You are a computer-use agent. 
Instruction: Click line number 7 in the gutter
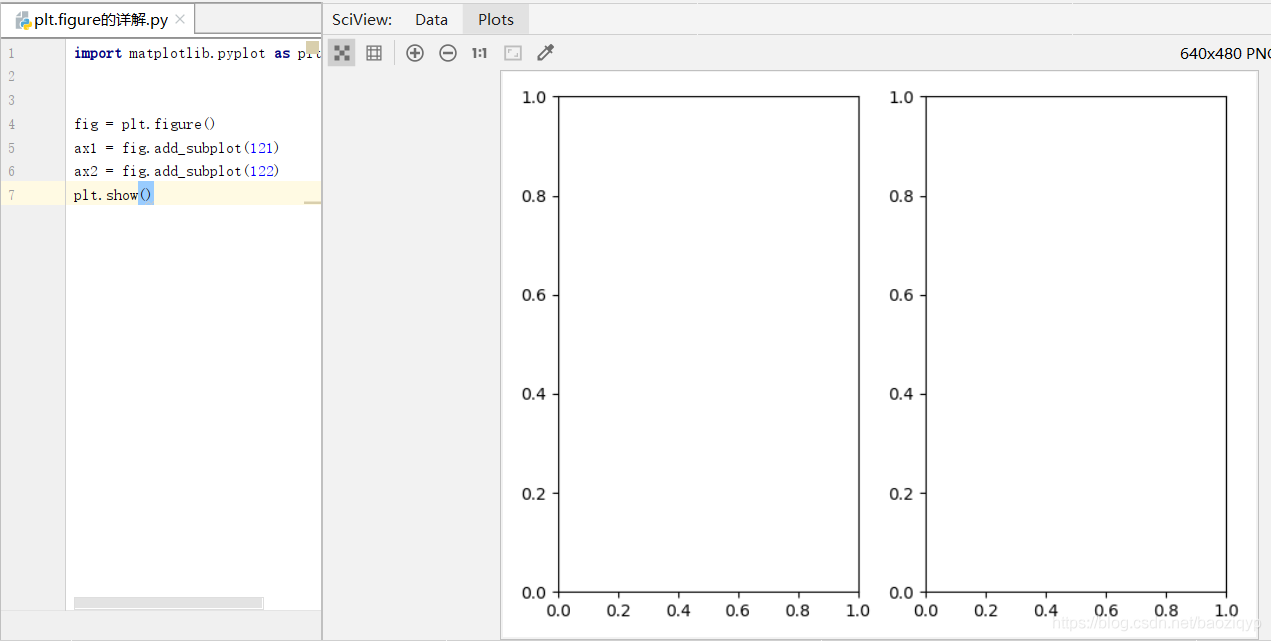[11, 195]
